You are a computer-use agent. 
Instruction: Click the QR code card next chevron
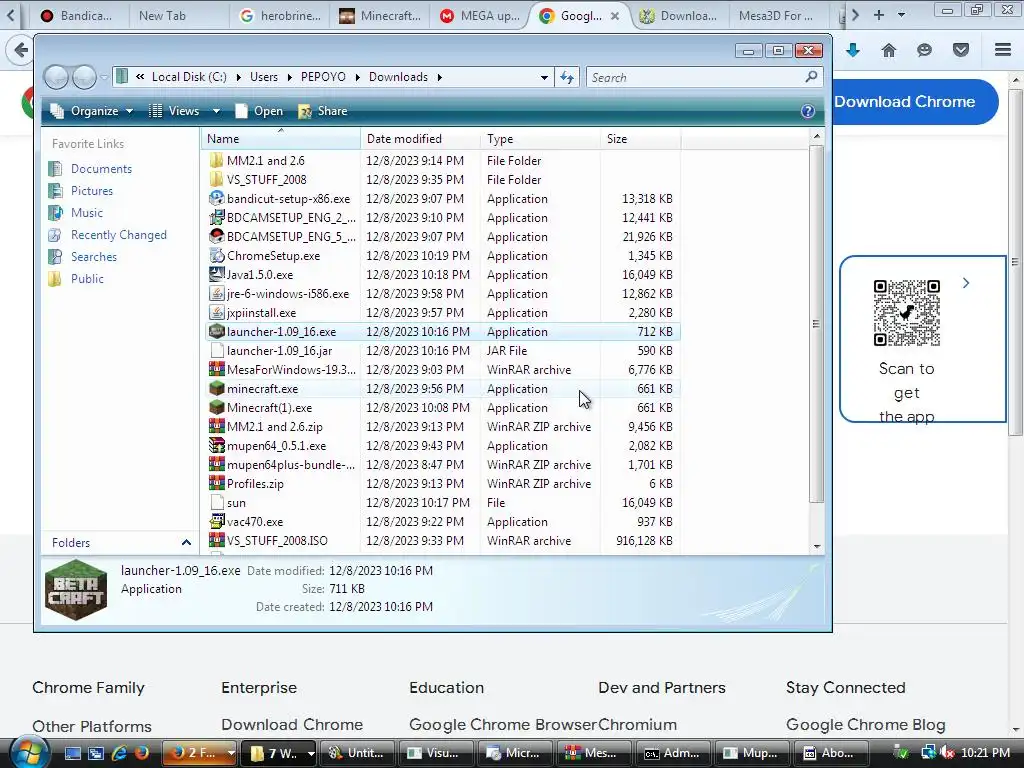(x=966, y=283)
